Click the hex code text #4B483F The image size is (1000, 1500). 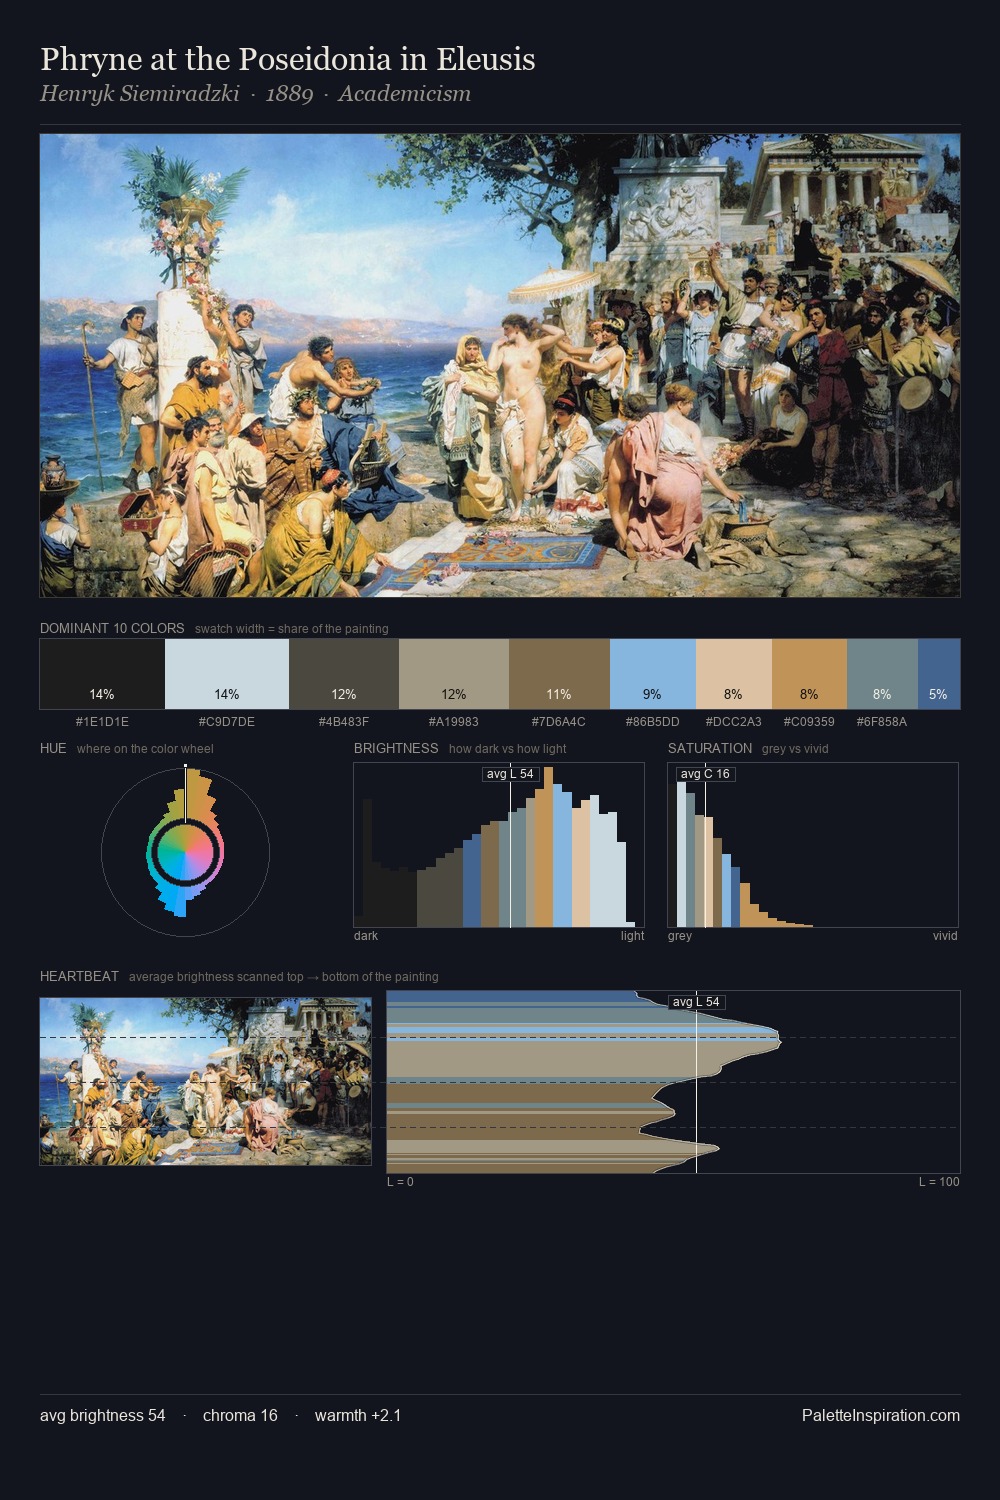pyautogui.click(x=344, y=721)
